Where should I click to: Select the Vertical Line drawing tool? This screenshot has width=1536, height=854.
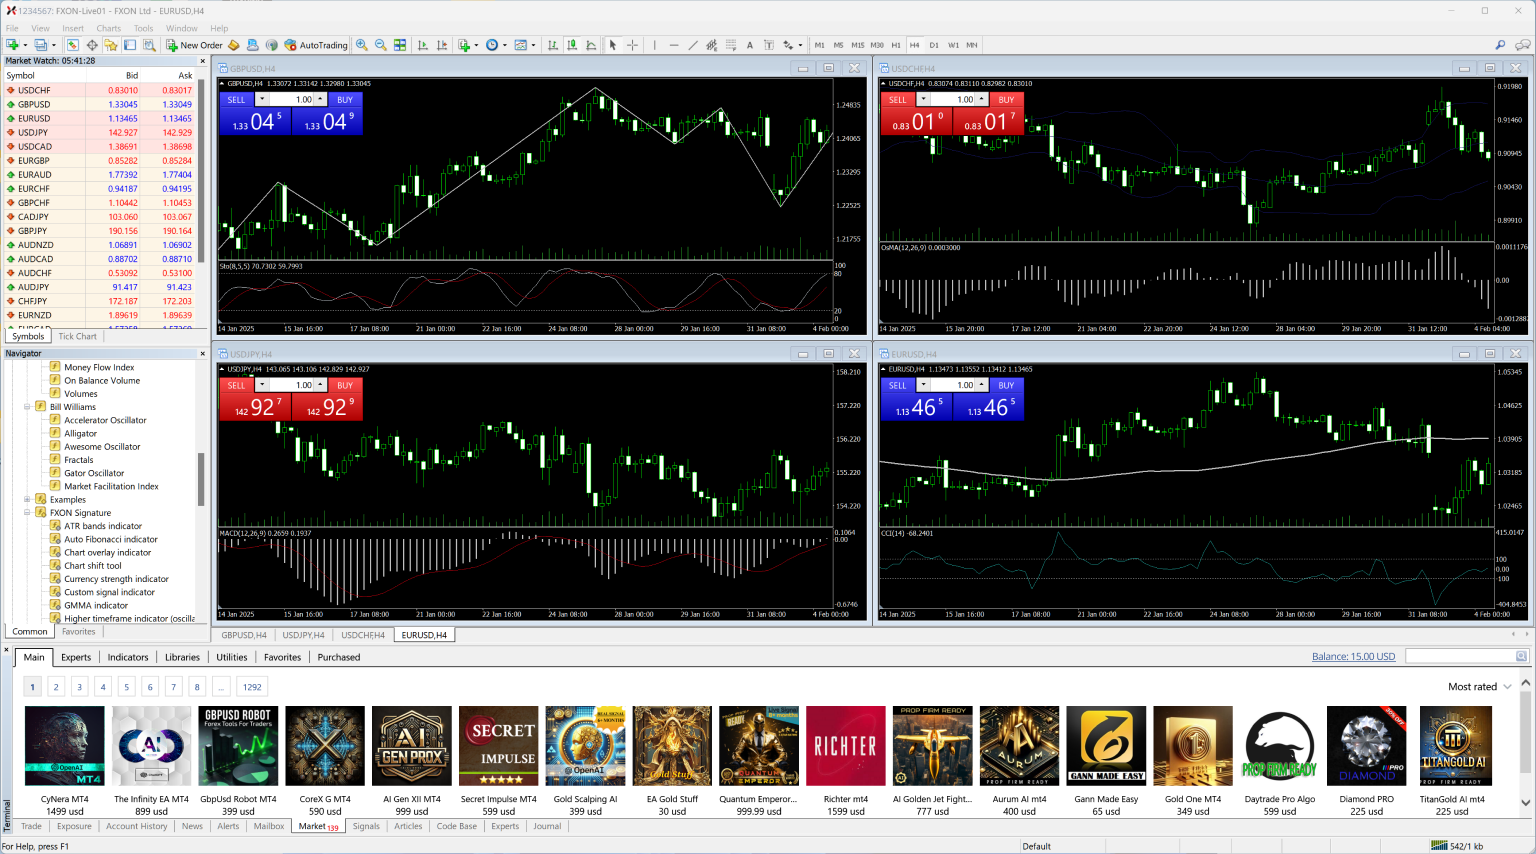click(x=655, y=45)
